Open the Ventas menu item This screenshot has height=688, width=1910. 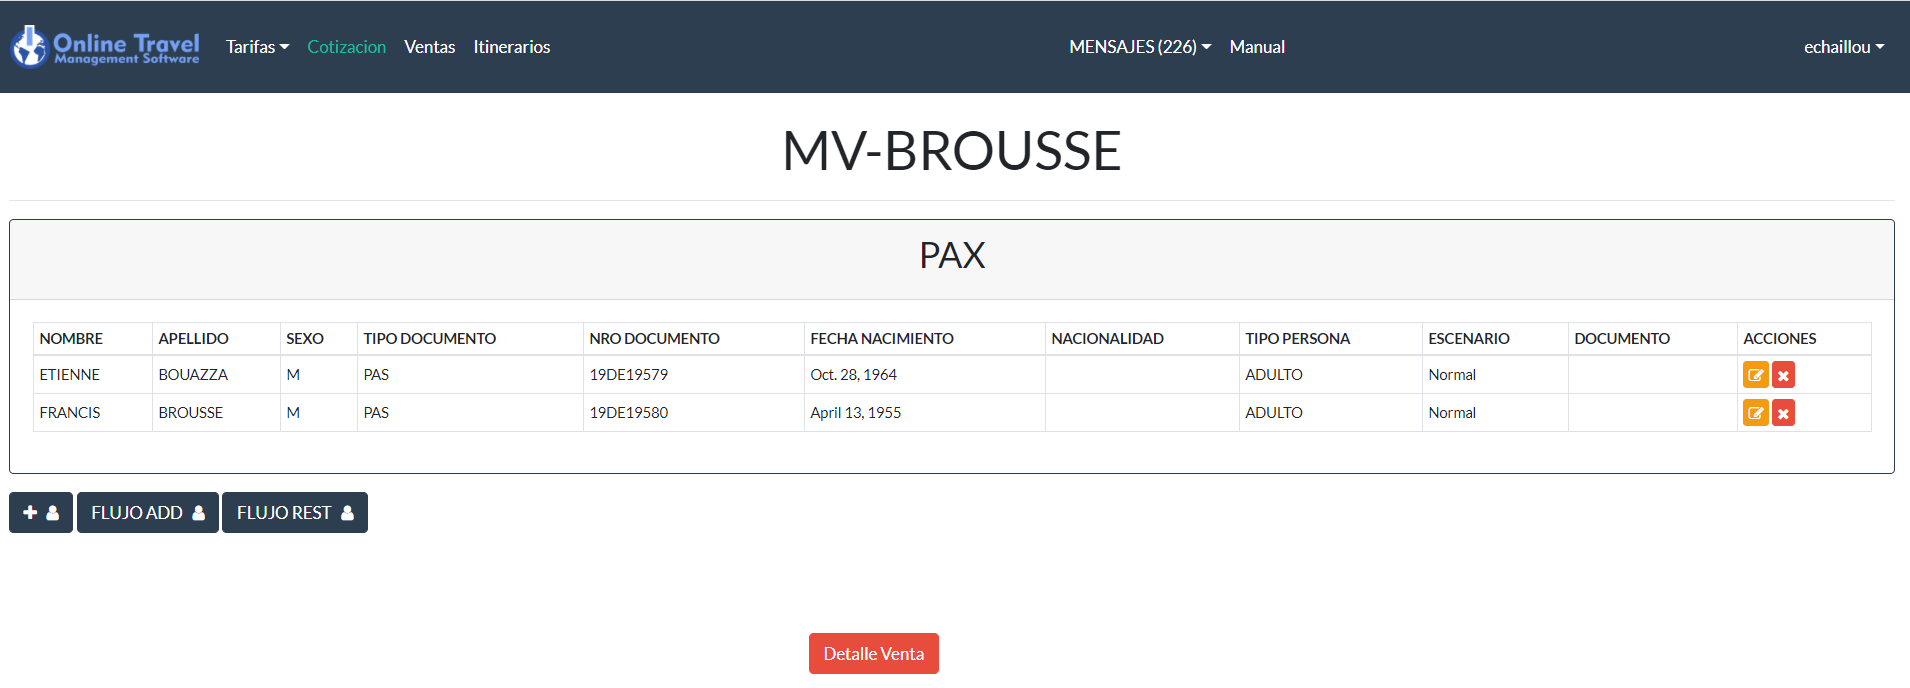pyautogui.click(x=429, y=47)
